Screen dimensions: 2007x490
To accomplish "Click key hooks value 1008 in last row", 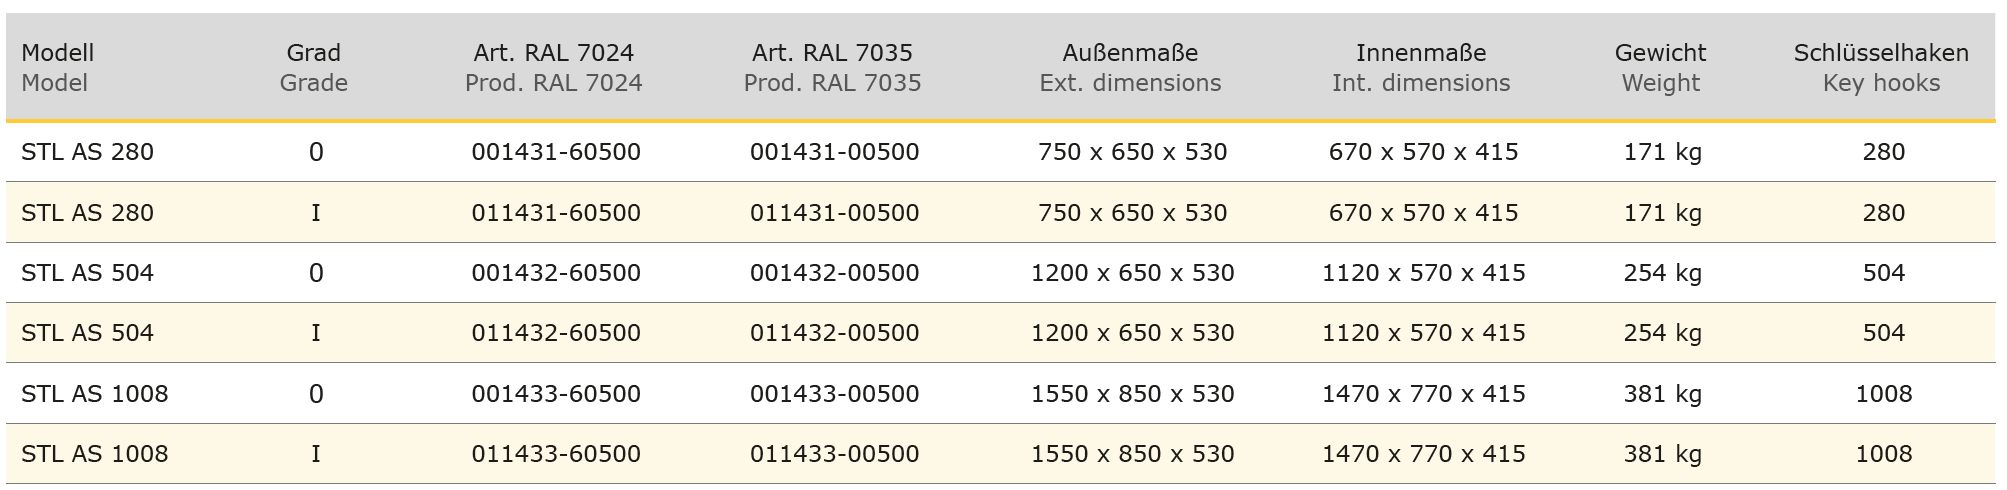I will [1884, 454].
